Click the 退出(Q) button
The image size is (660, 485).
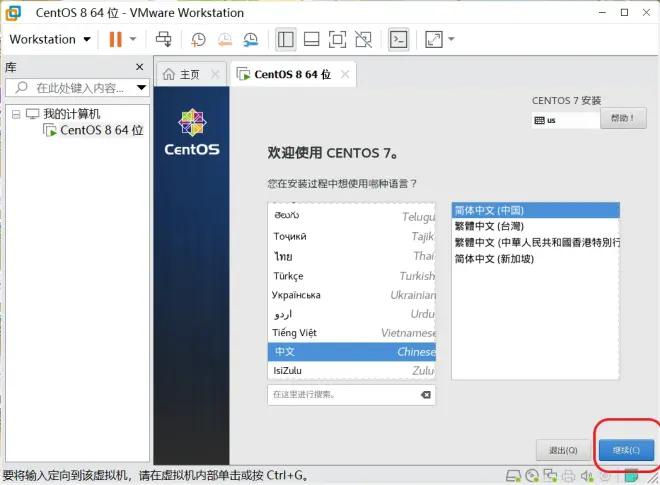tap(563, 450)
